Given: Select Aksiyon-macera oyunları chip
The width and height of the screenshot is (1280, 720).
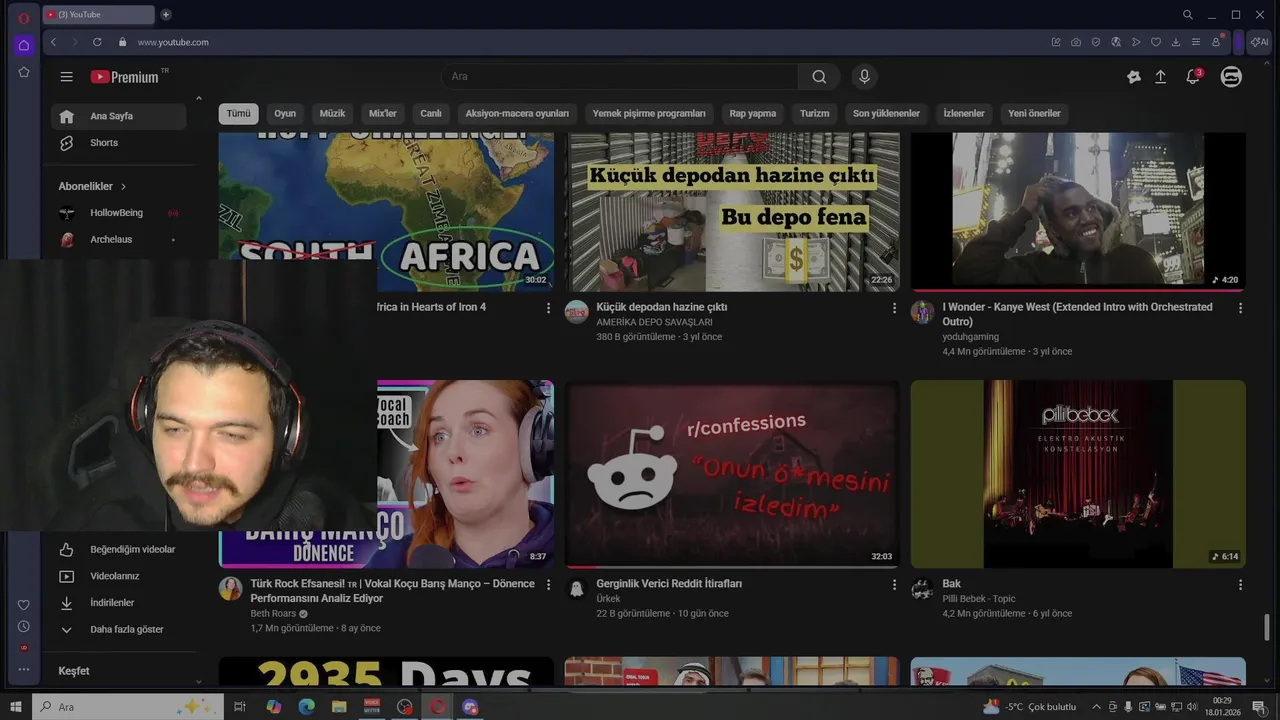Looking at the screenshot, I should 517,114.
